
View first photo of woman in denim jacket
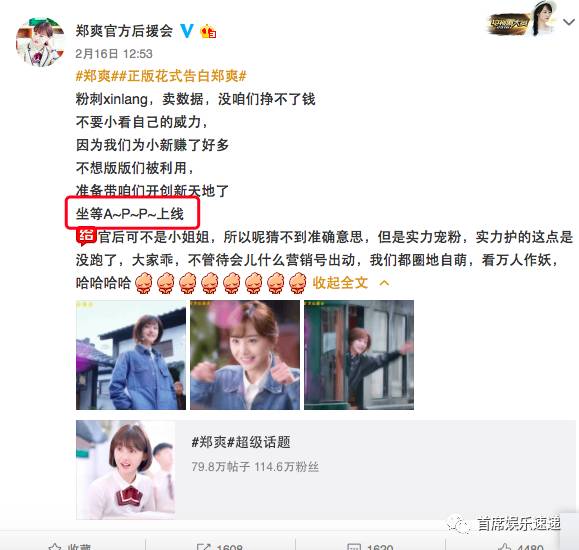point(131,355)
